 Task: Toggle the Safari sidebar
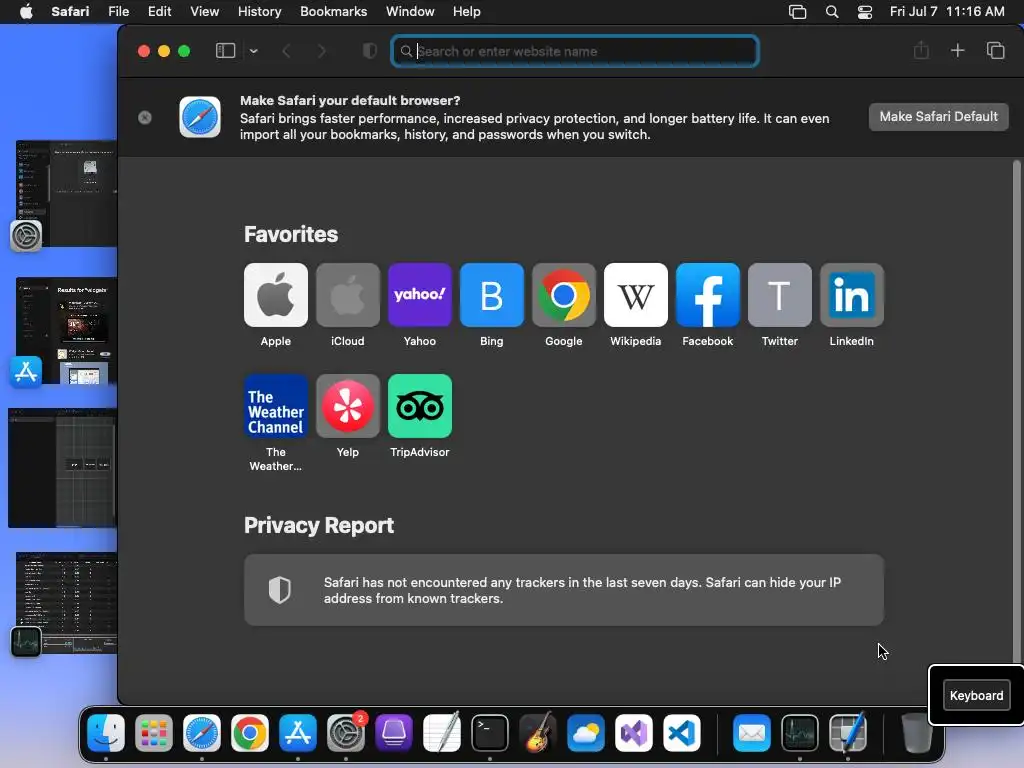pyautogui.click(x=225, y=51)
